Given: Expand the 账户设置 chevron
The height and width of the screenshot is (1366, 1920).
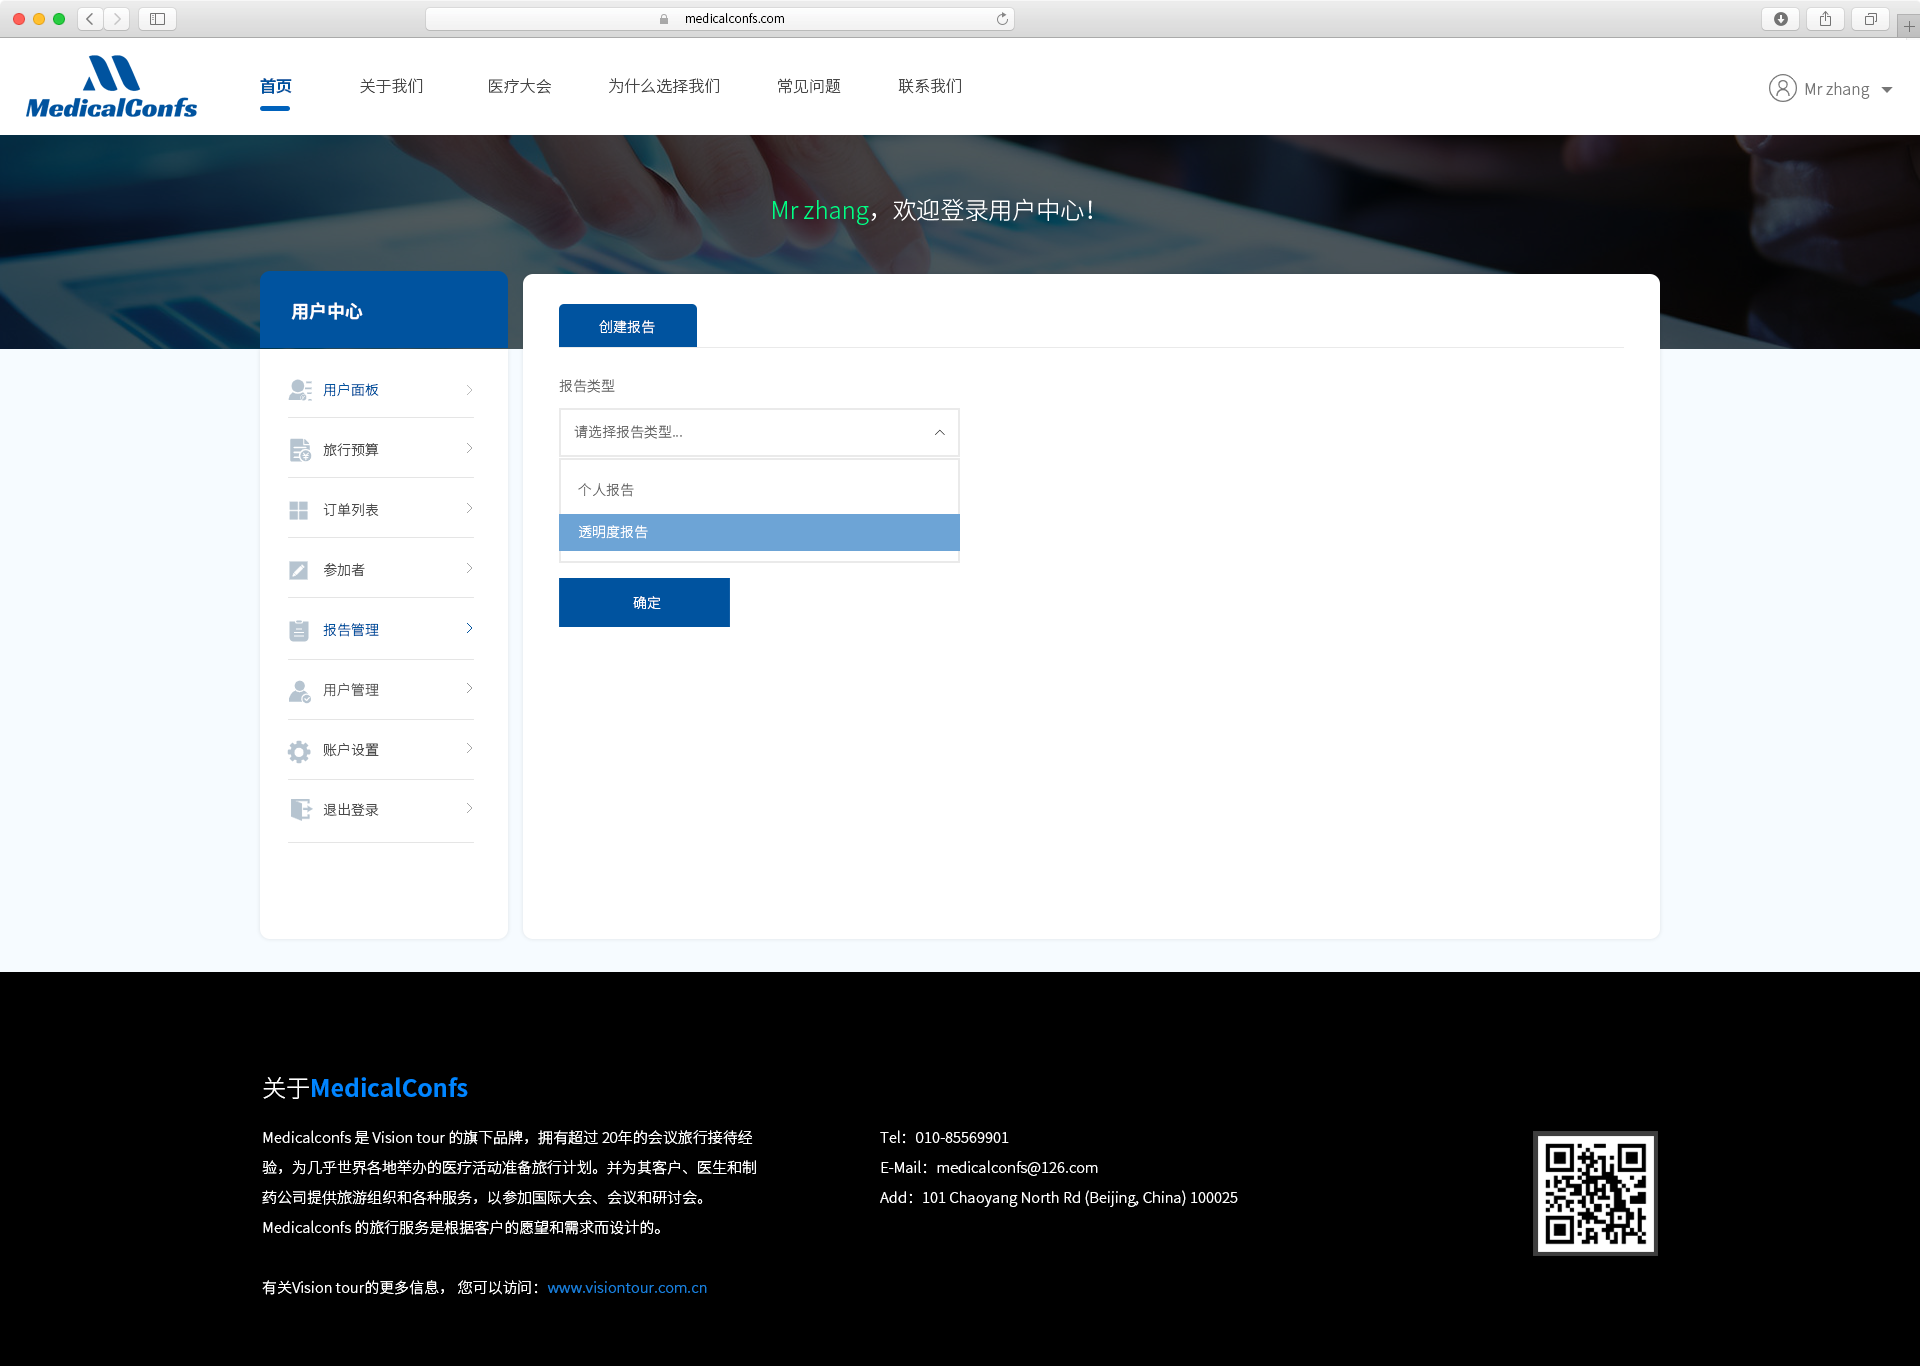Looking at the screenshot, I should (469, 748).
